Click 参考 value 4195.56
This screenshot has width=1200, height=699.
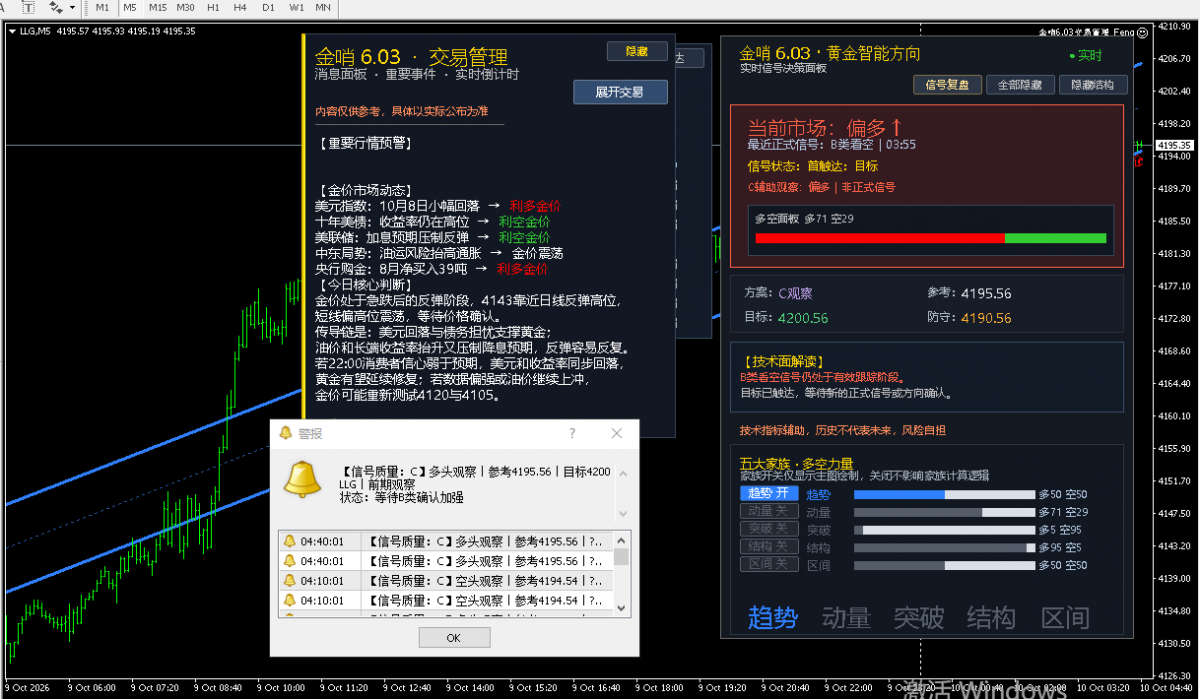pyautogui.click(x=986, y=293)
